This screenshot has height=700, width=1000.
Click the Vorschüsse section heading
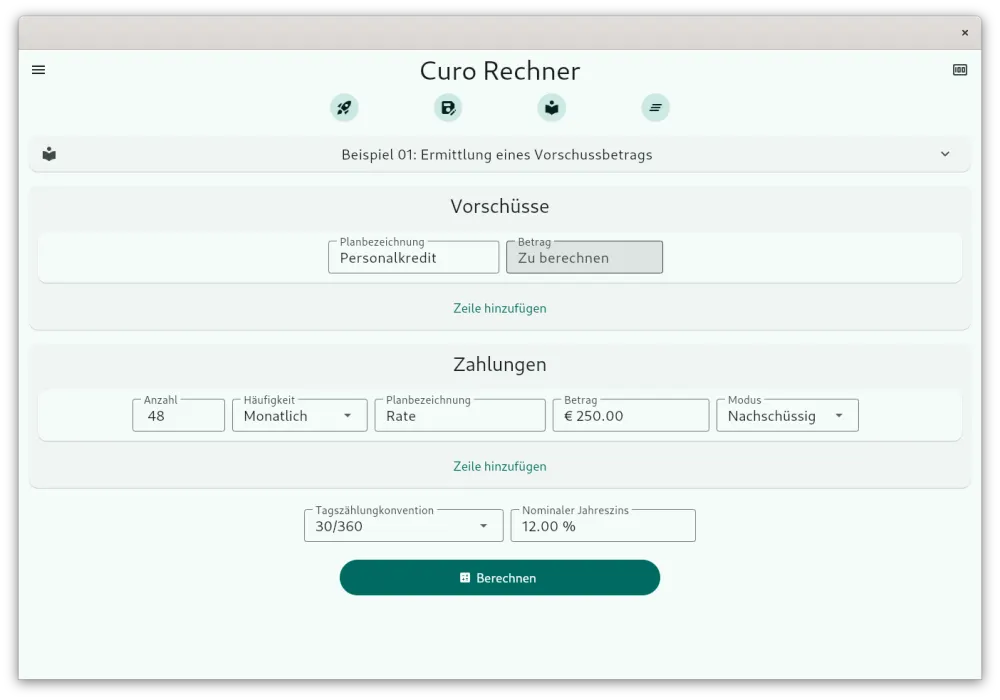500,206
